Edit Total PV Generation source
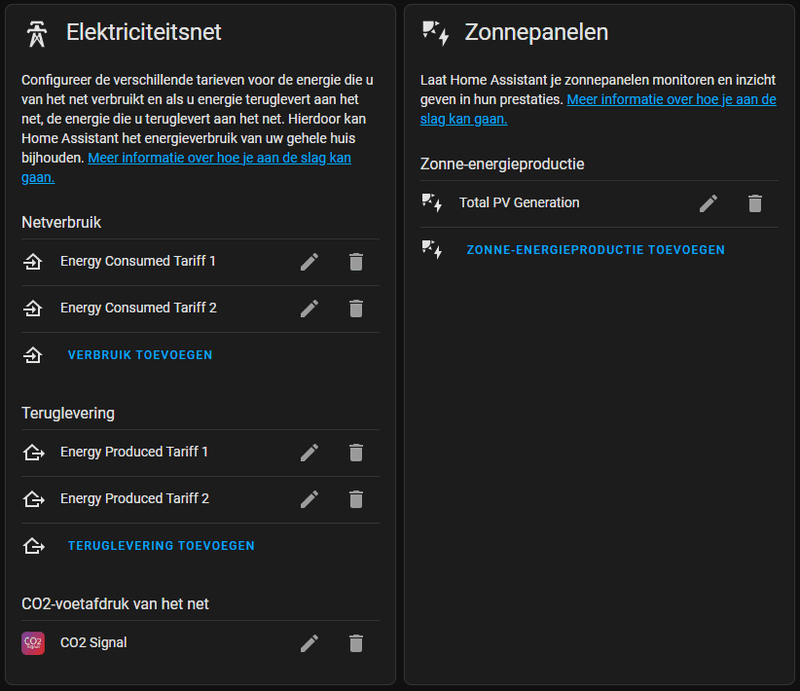This screenshot has height=691, width=800. pyautogui.click(x=708, y=203)
